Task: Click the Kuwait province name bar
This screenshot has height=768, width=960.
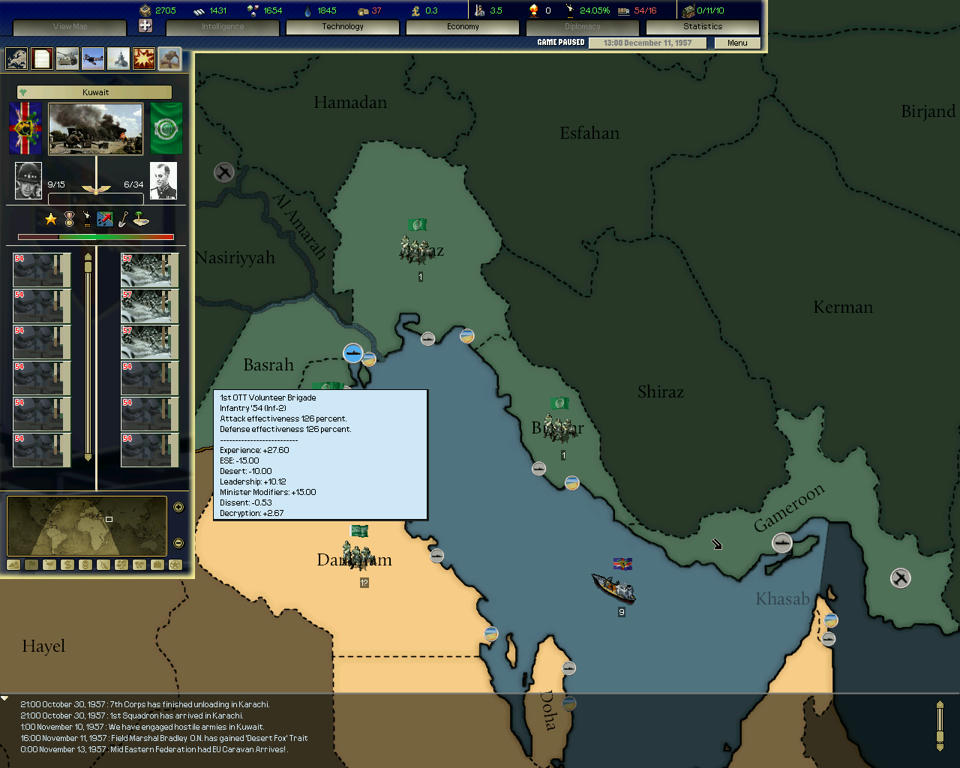Action: point(94,92)
